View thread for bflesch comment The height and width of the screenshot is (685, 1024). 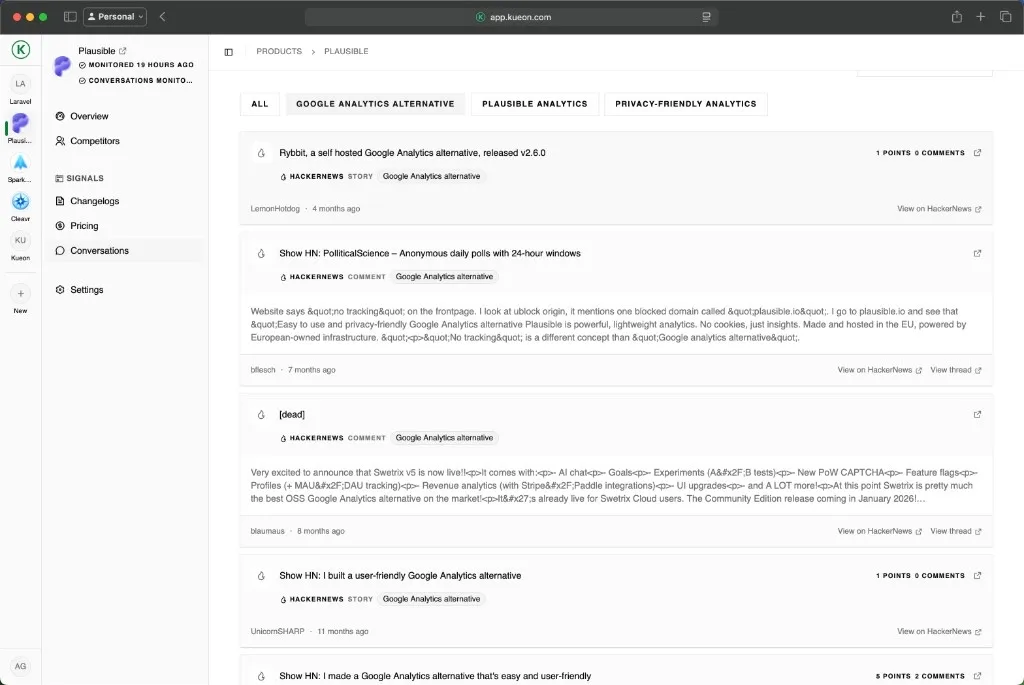pyautogui.click(x=955, y=370)
